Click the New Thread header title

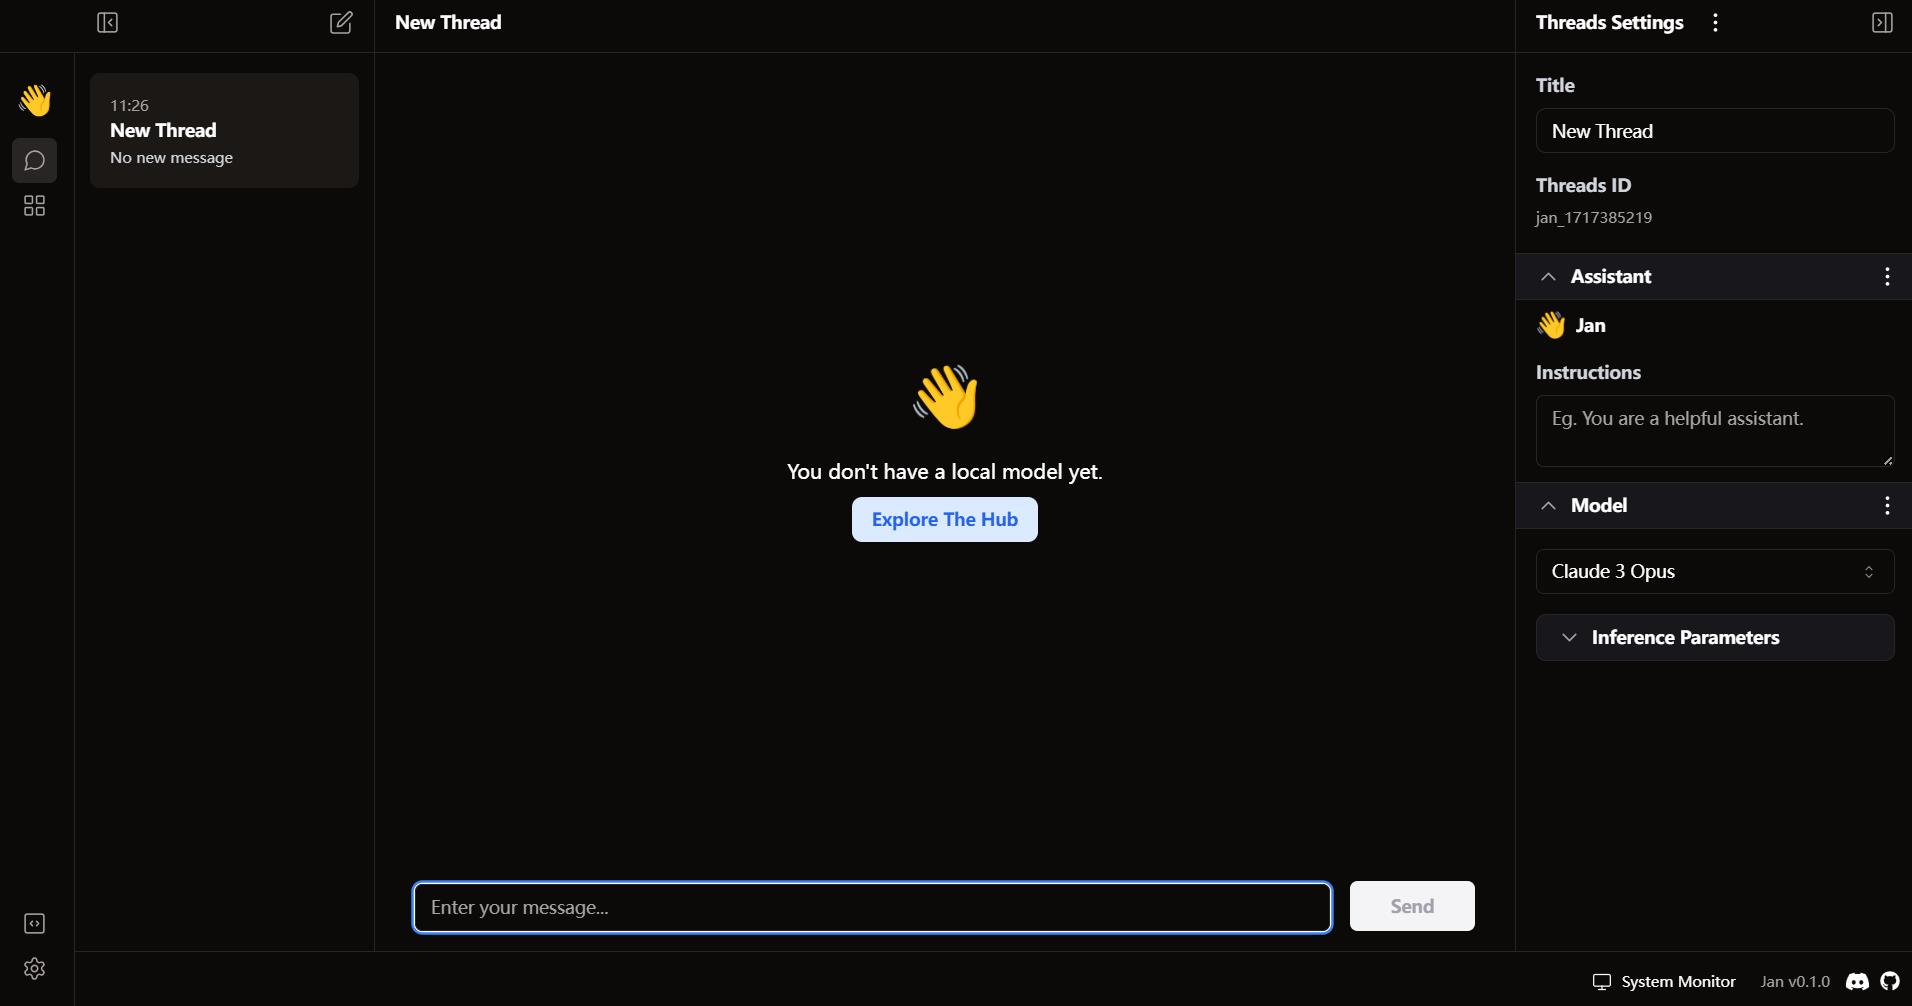click(x=448, y=22)
